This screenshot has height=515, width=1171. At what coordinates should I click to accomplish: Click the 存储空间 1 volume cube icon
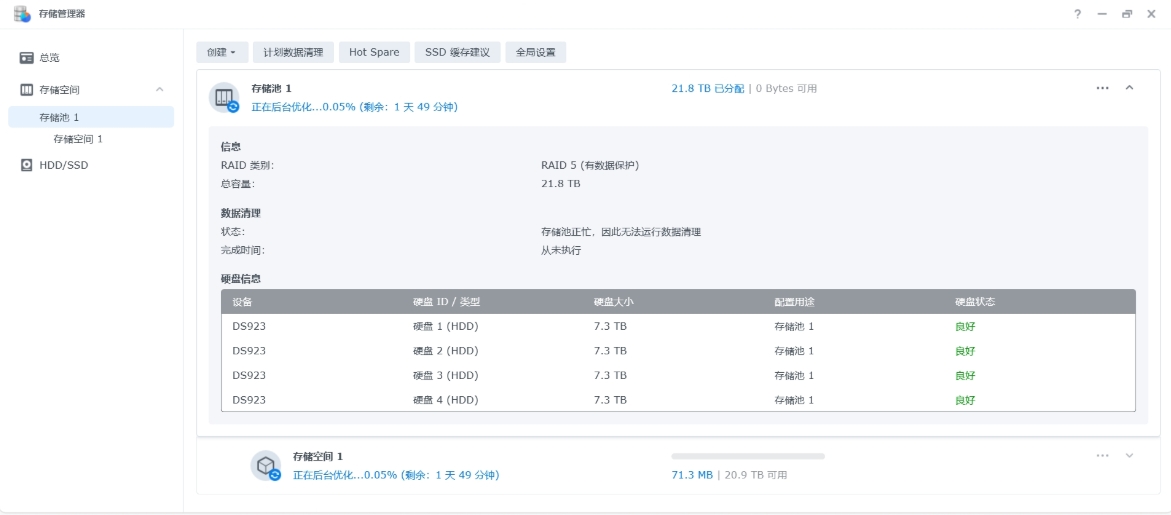(265, 465)
